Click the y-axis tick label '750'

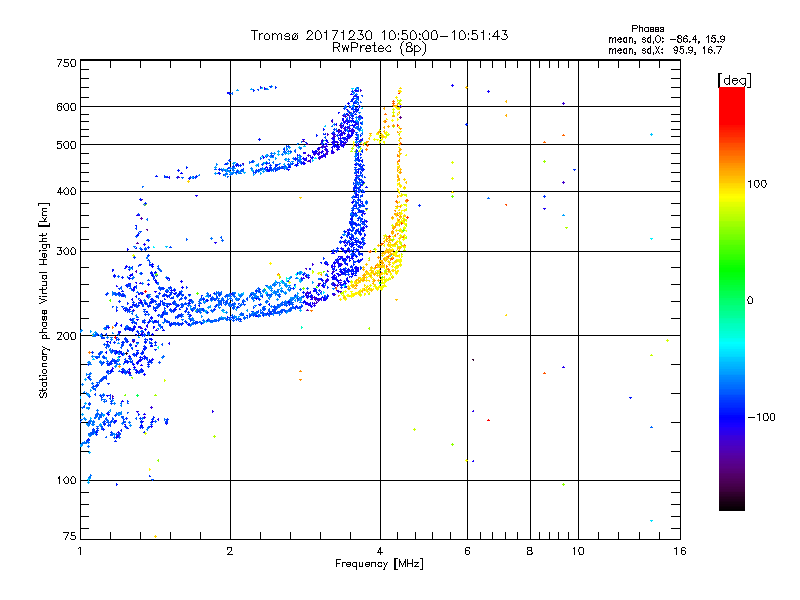pyautogui.click(x=66, y=63)
